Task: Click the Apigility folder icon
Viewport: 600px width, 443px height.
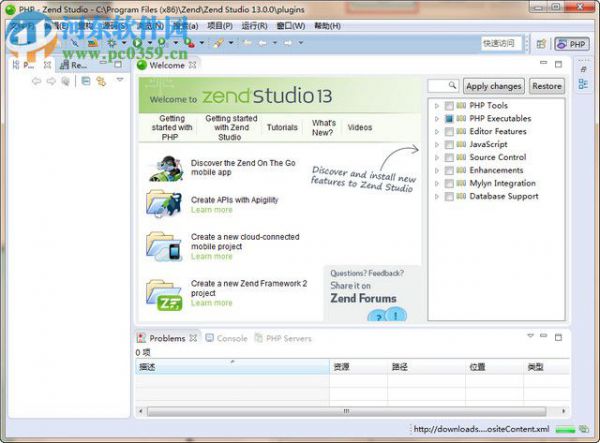Action: [163, 204]
